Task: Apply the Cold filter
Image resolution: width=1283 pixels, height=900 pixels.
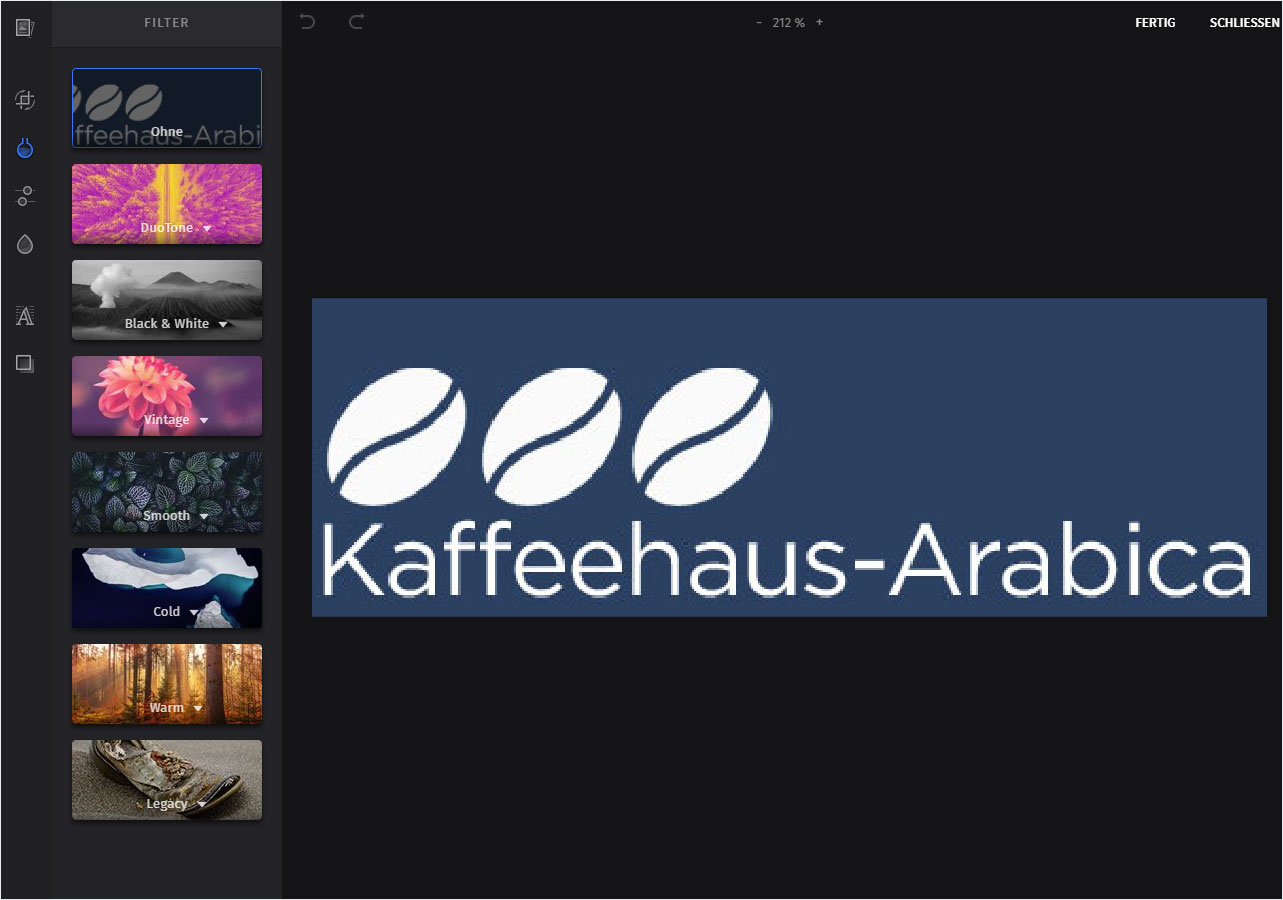Action: point(167,588)
